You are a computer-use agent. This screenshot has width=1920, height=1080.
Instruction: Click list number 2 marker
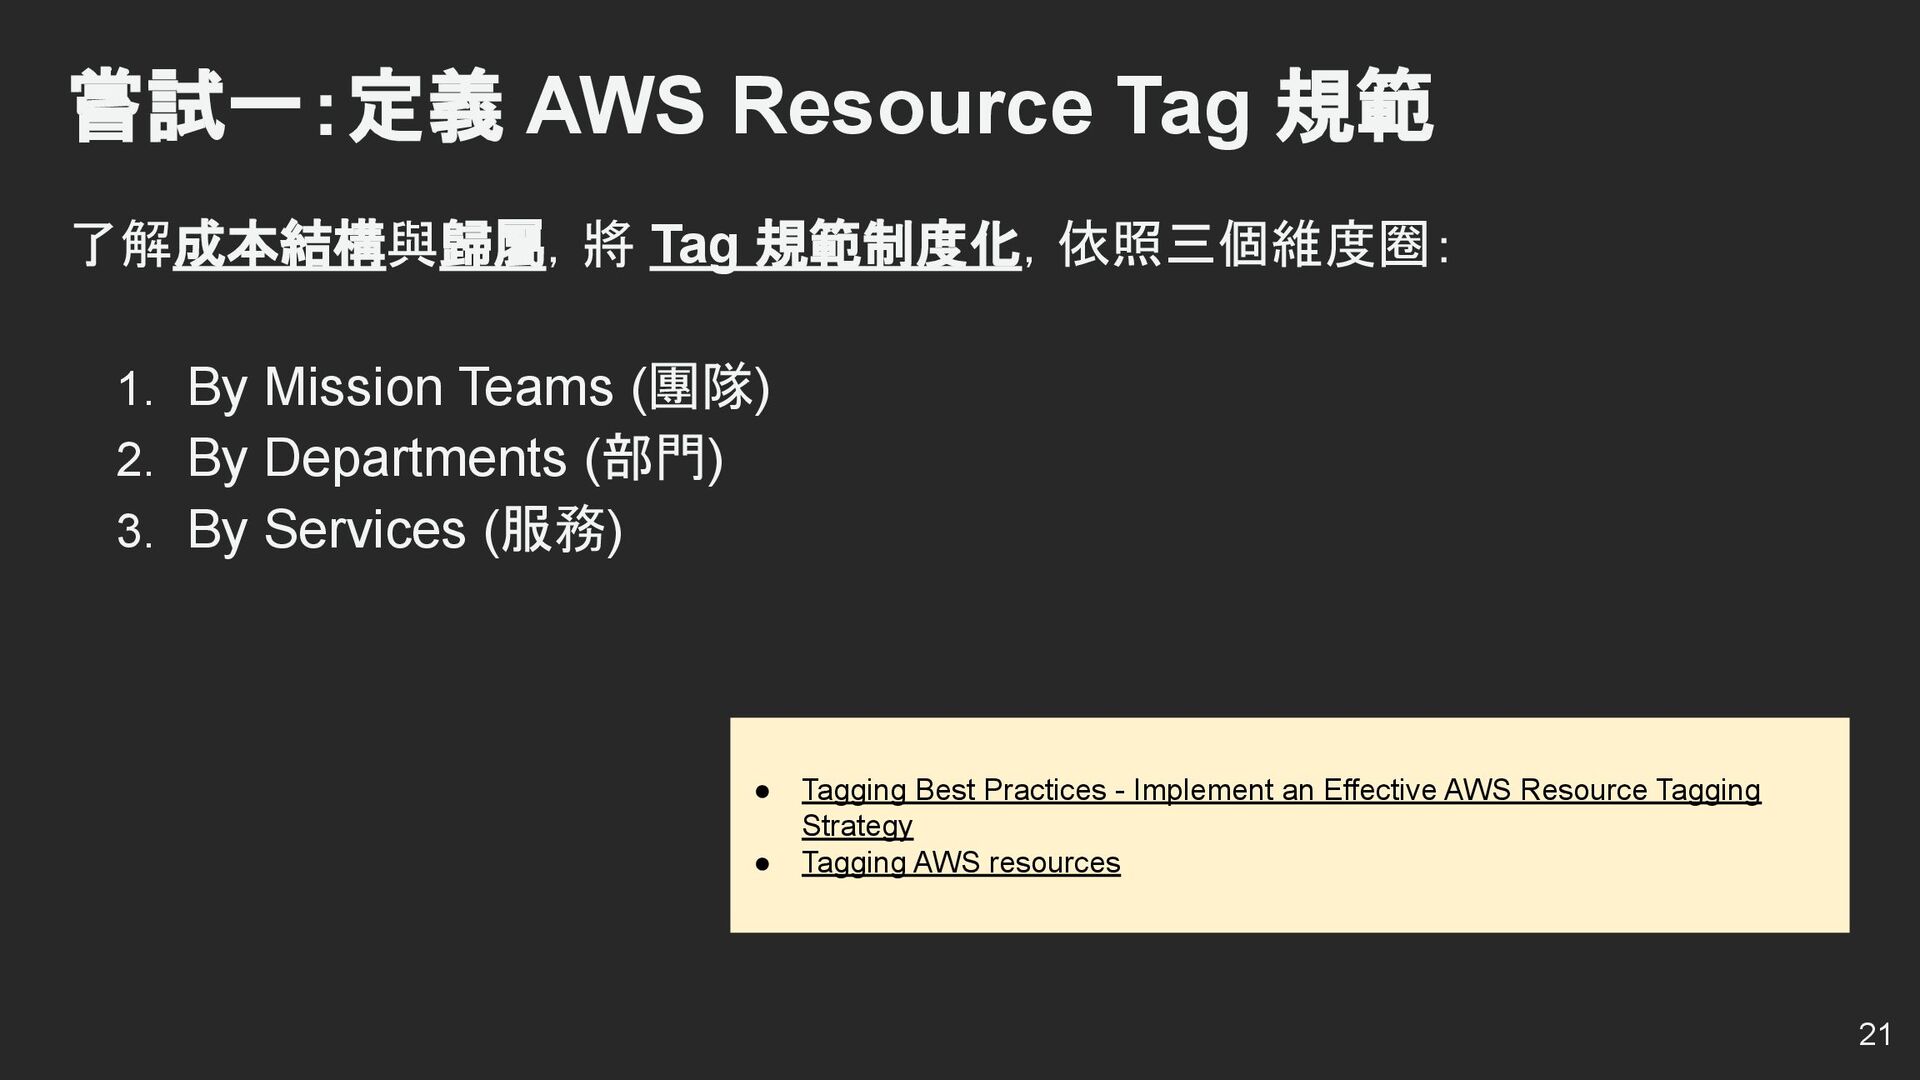click(x=134, y=461)
